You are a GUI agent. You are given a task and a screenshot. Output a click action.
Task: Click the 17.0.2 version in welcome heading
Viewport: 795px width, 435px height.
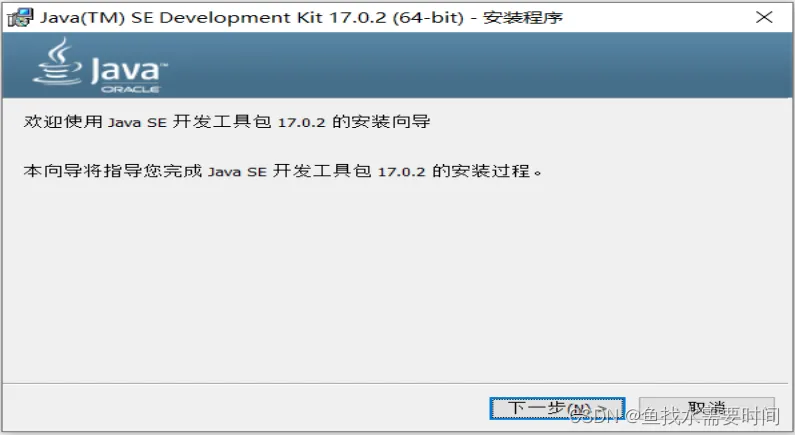[302, 123]
